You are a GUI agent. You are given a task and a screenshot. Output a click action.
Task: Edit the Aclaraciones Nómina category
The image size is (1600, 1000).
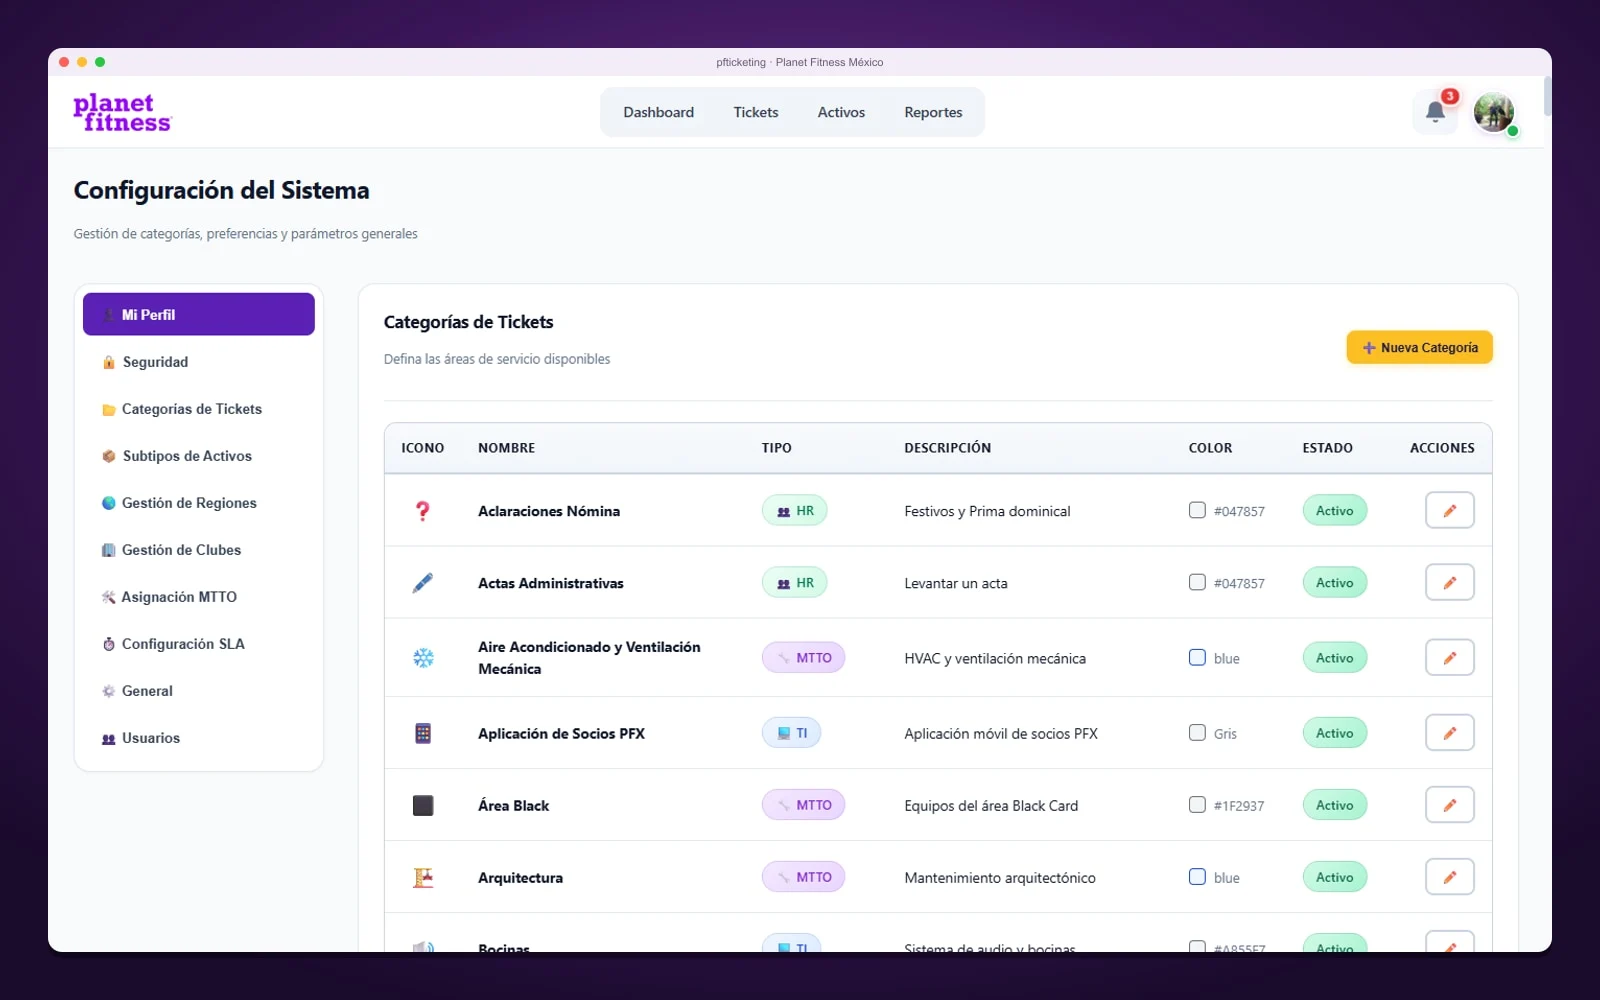(1449, 510)
